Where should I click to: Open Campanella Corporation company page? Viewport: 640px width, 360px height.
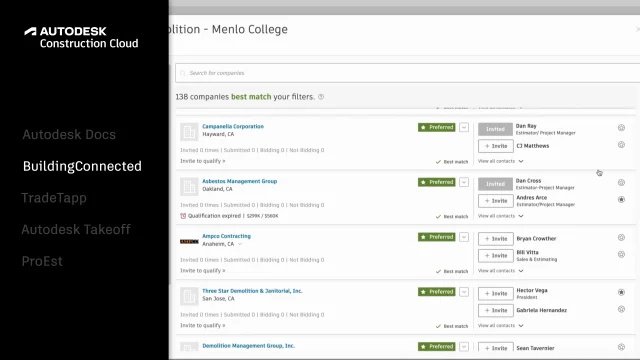(233, 127)
